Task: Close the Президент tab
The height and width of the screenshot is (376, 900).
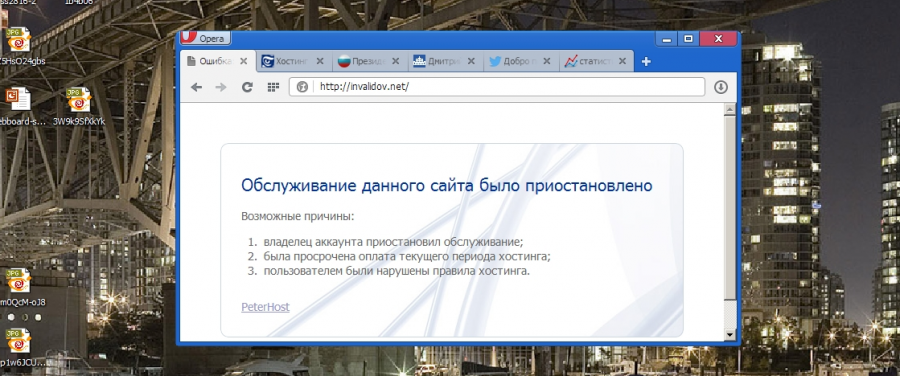Action: pyautogui.click(x=396, y=61)
